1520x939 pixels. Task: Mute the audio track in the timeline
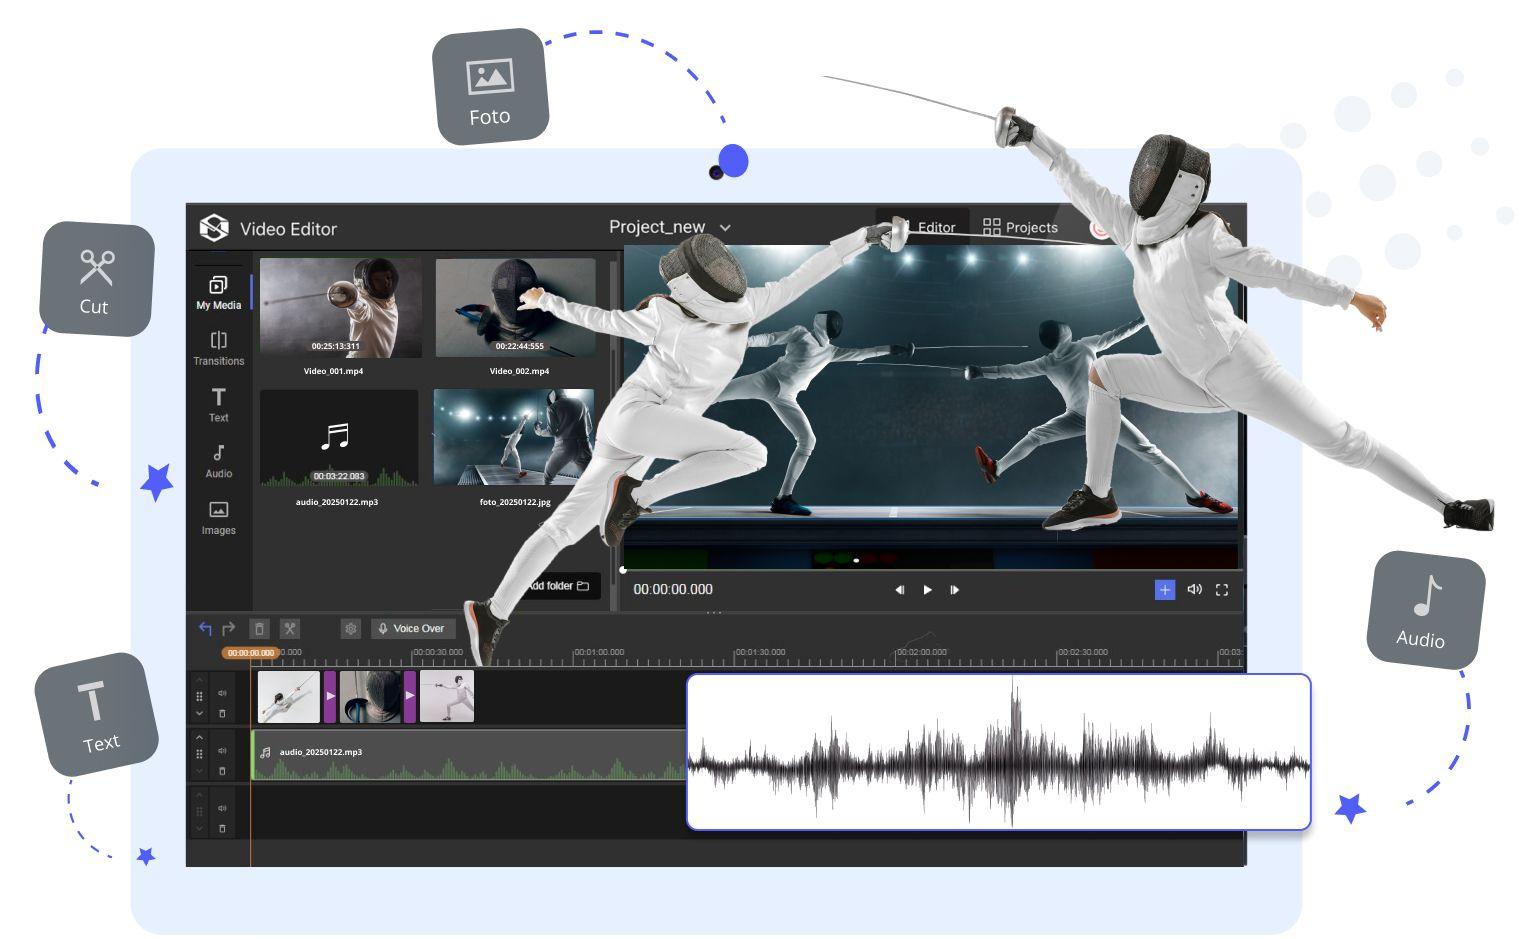click(x=222, y=752)
